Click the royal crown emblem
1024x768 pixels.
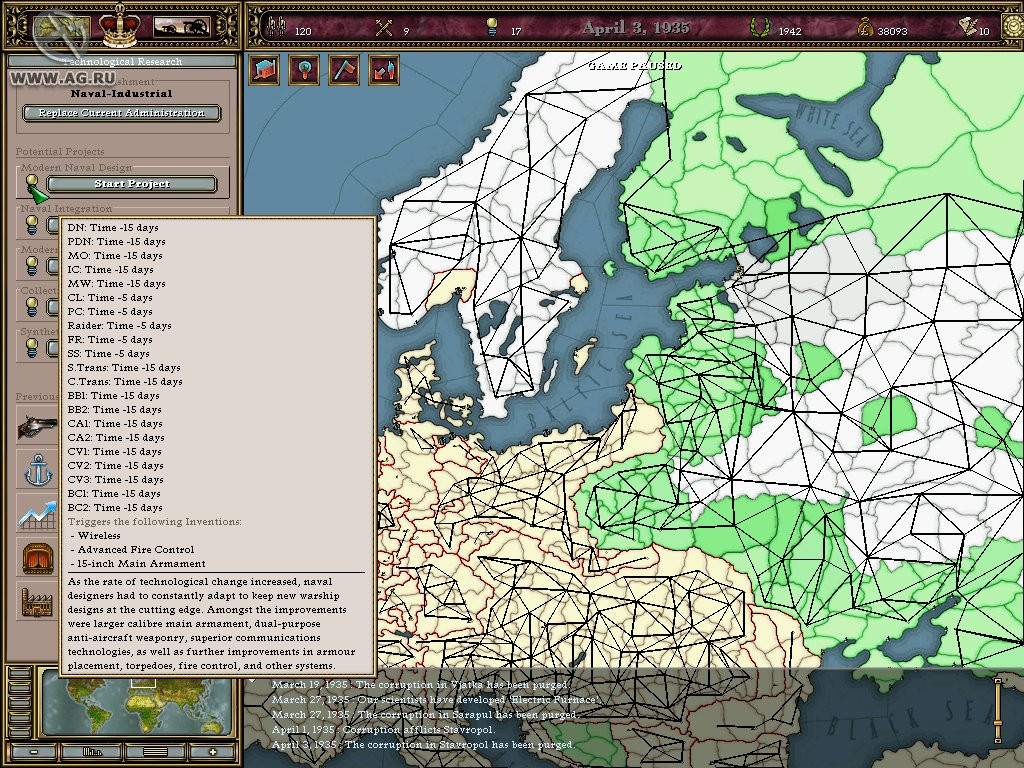[x=120, y=25]
